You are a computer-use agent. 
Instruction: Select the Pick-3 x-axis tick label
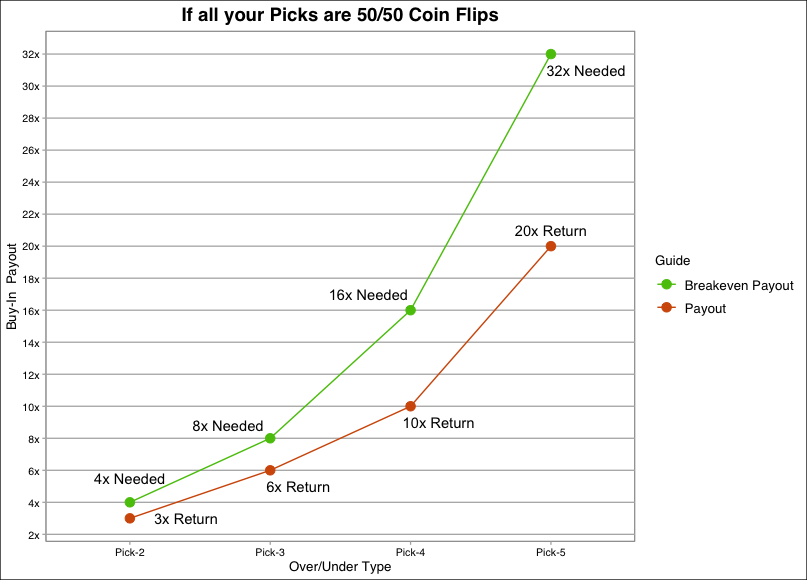coord(270,552)
